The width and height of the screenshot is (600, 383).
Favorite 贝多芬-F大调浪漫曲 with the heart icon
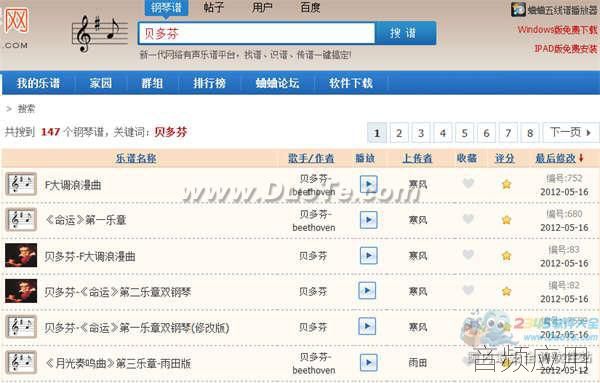tap(468, 254)
